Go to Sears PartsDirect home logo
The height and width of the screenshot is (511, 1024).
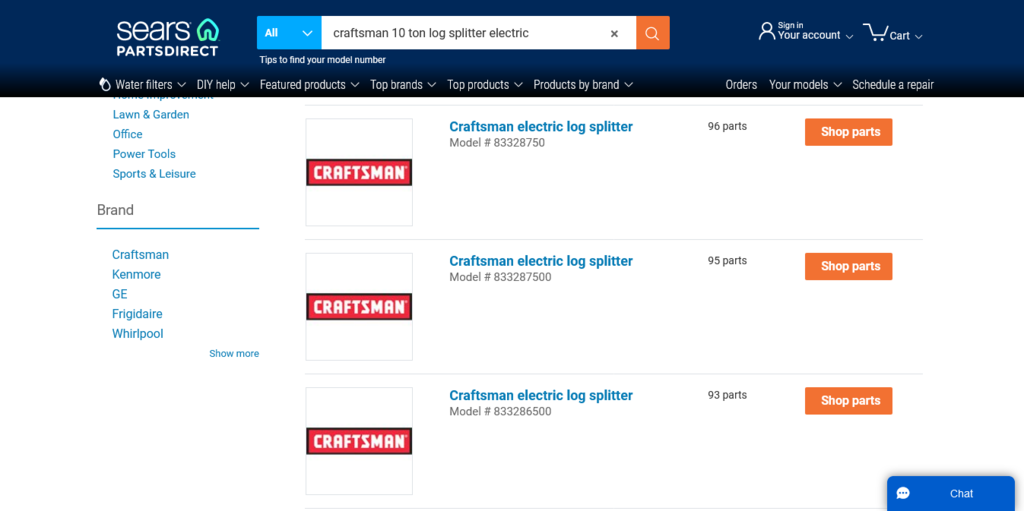pos(167,37)
